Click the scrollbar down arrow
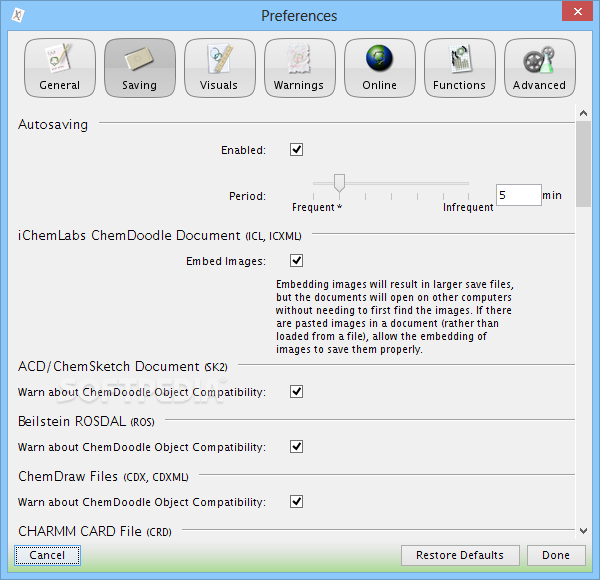Screen dimensions: 600x580 [x=583, y=531]
